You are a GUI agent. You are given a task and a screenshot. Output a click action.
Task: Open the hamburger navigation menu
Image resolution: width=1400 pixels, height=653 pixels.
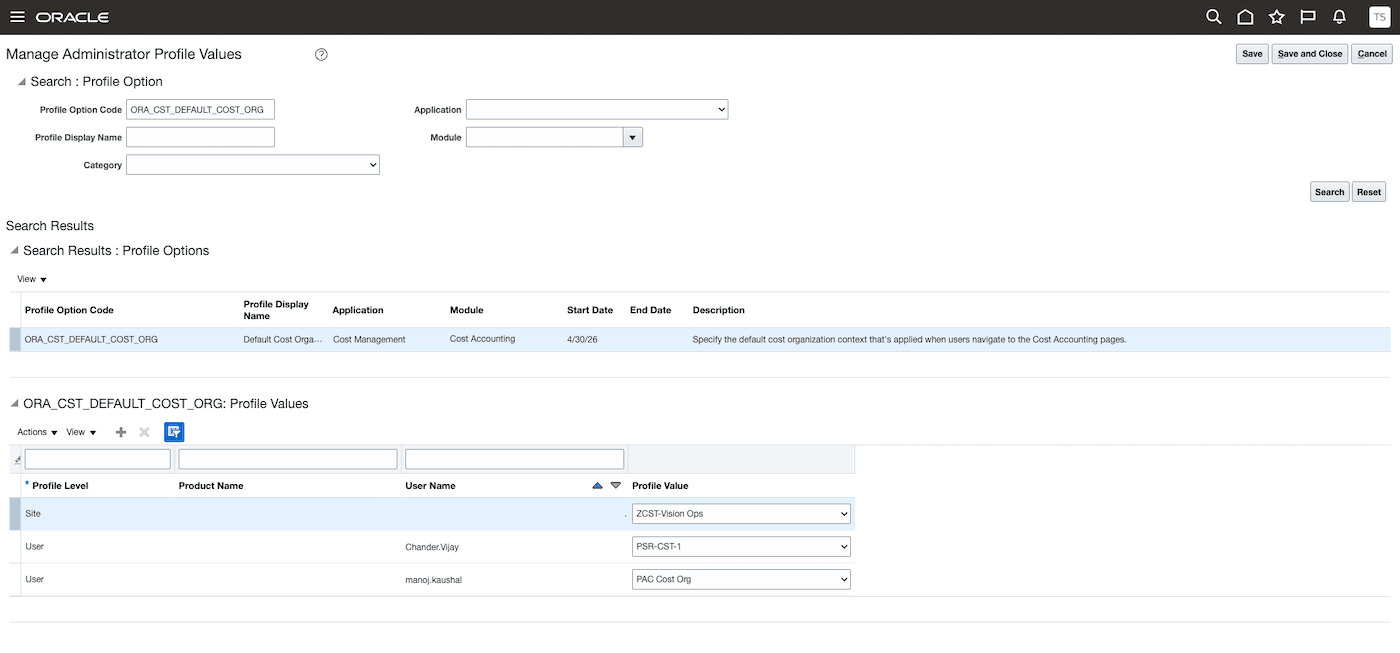coord(17,17)
